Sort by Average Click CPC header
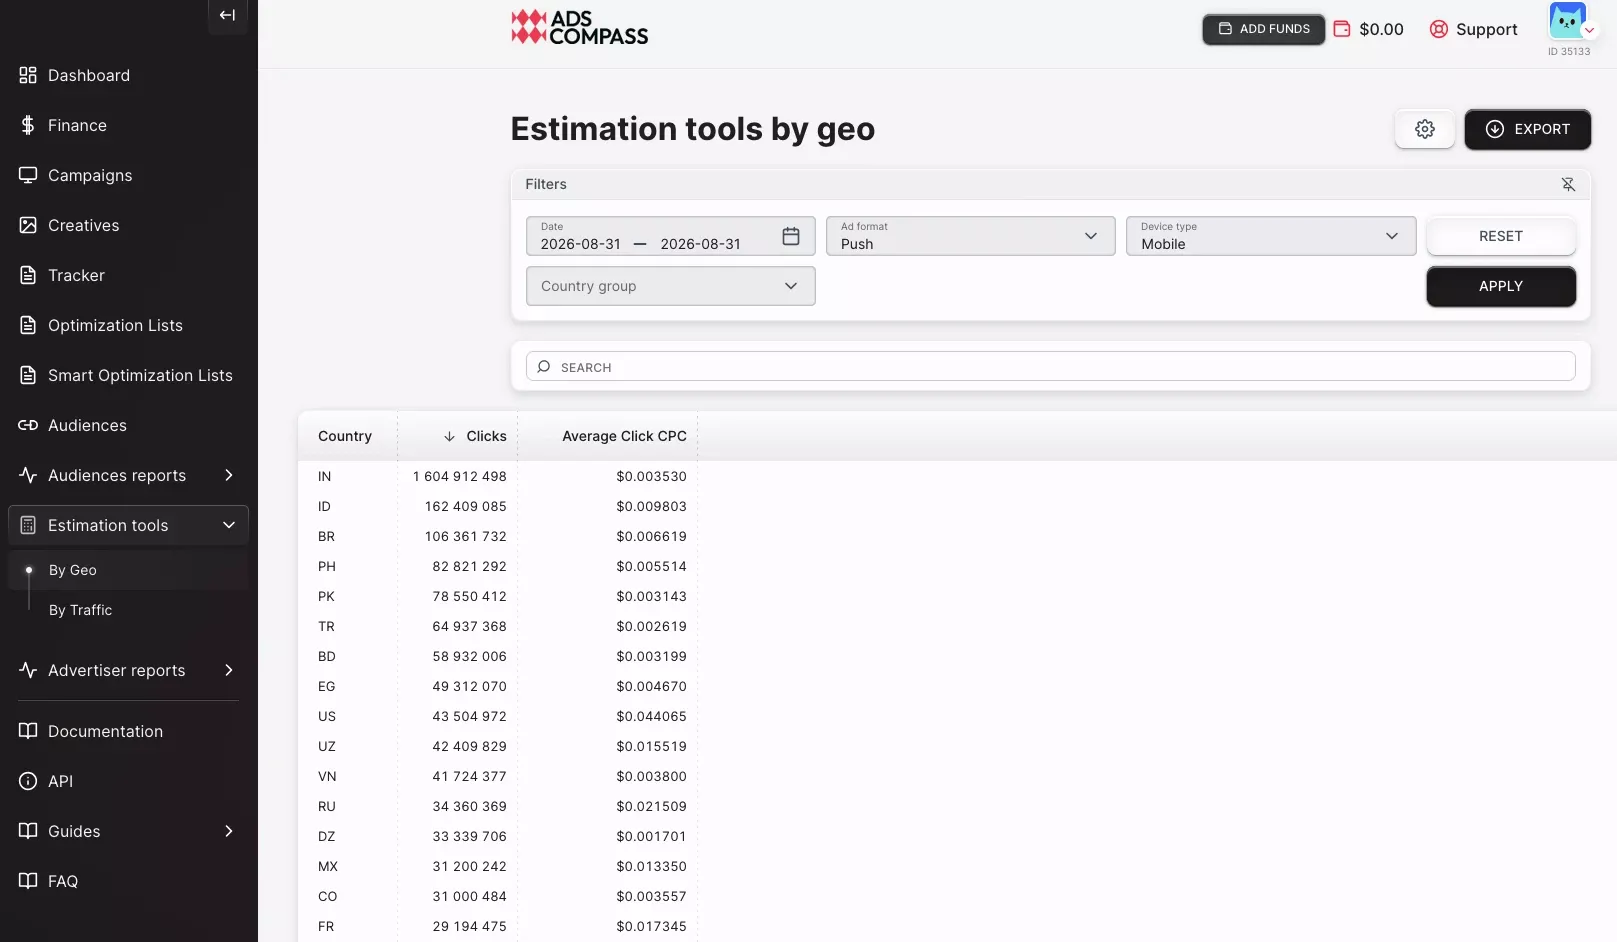The width and height of the screenshot is (1617, 942). tap(624, 436)
